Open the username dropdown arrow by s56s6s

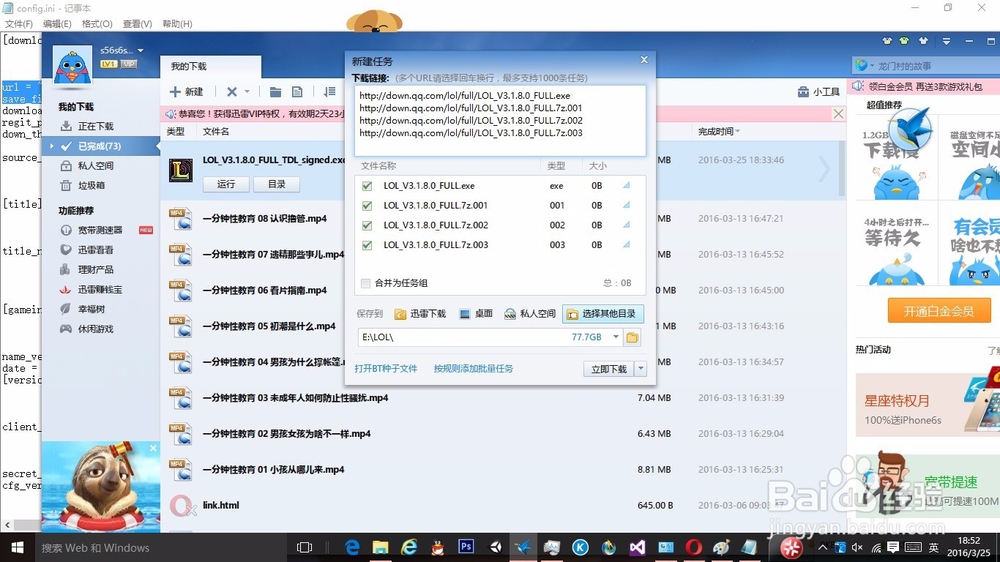click(140, 50)
